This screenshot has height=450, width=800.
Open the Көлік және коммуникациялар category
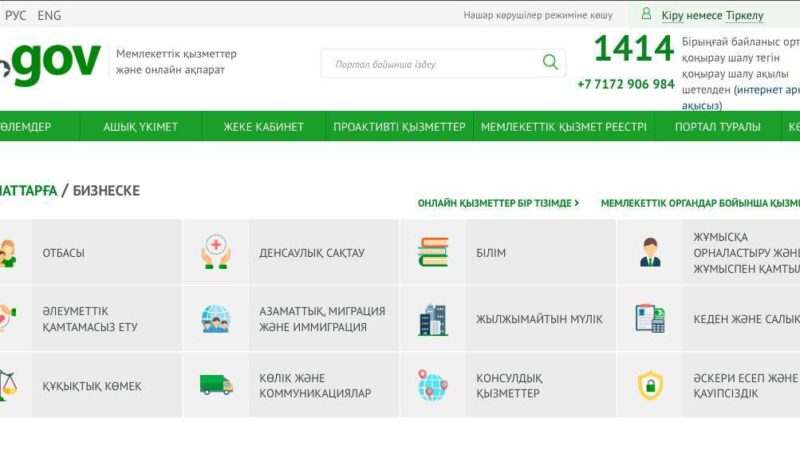291,385
